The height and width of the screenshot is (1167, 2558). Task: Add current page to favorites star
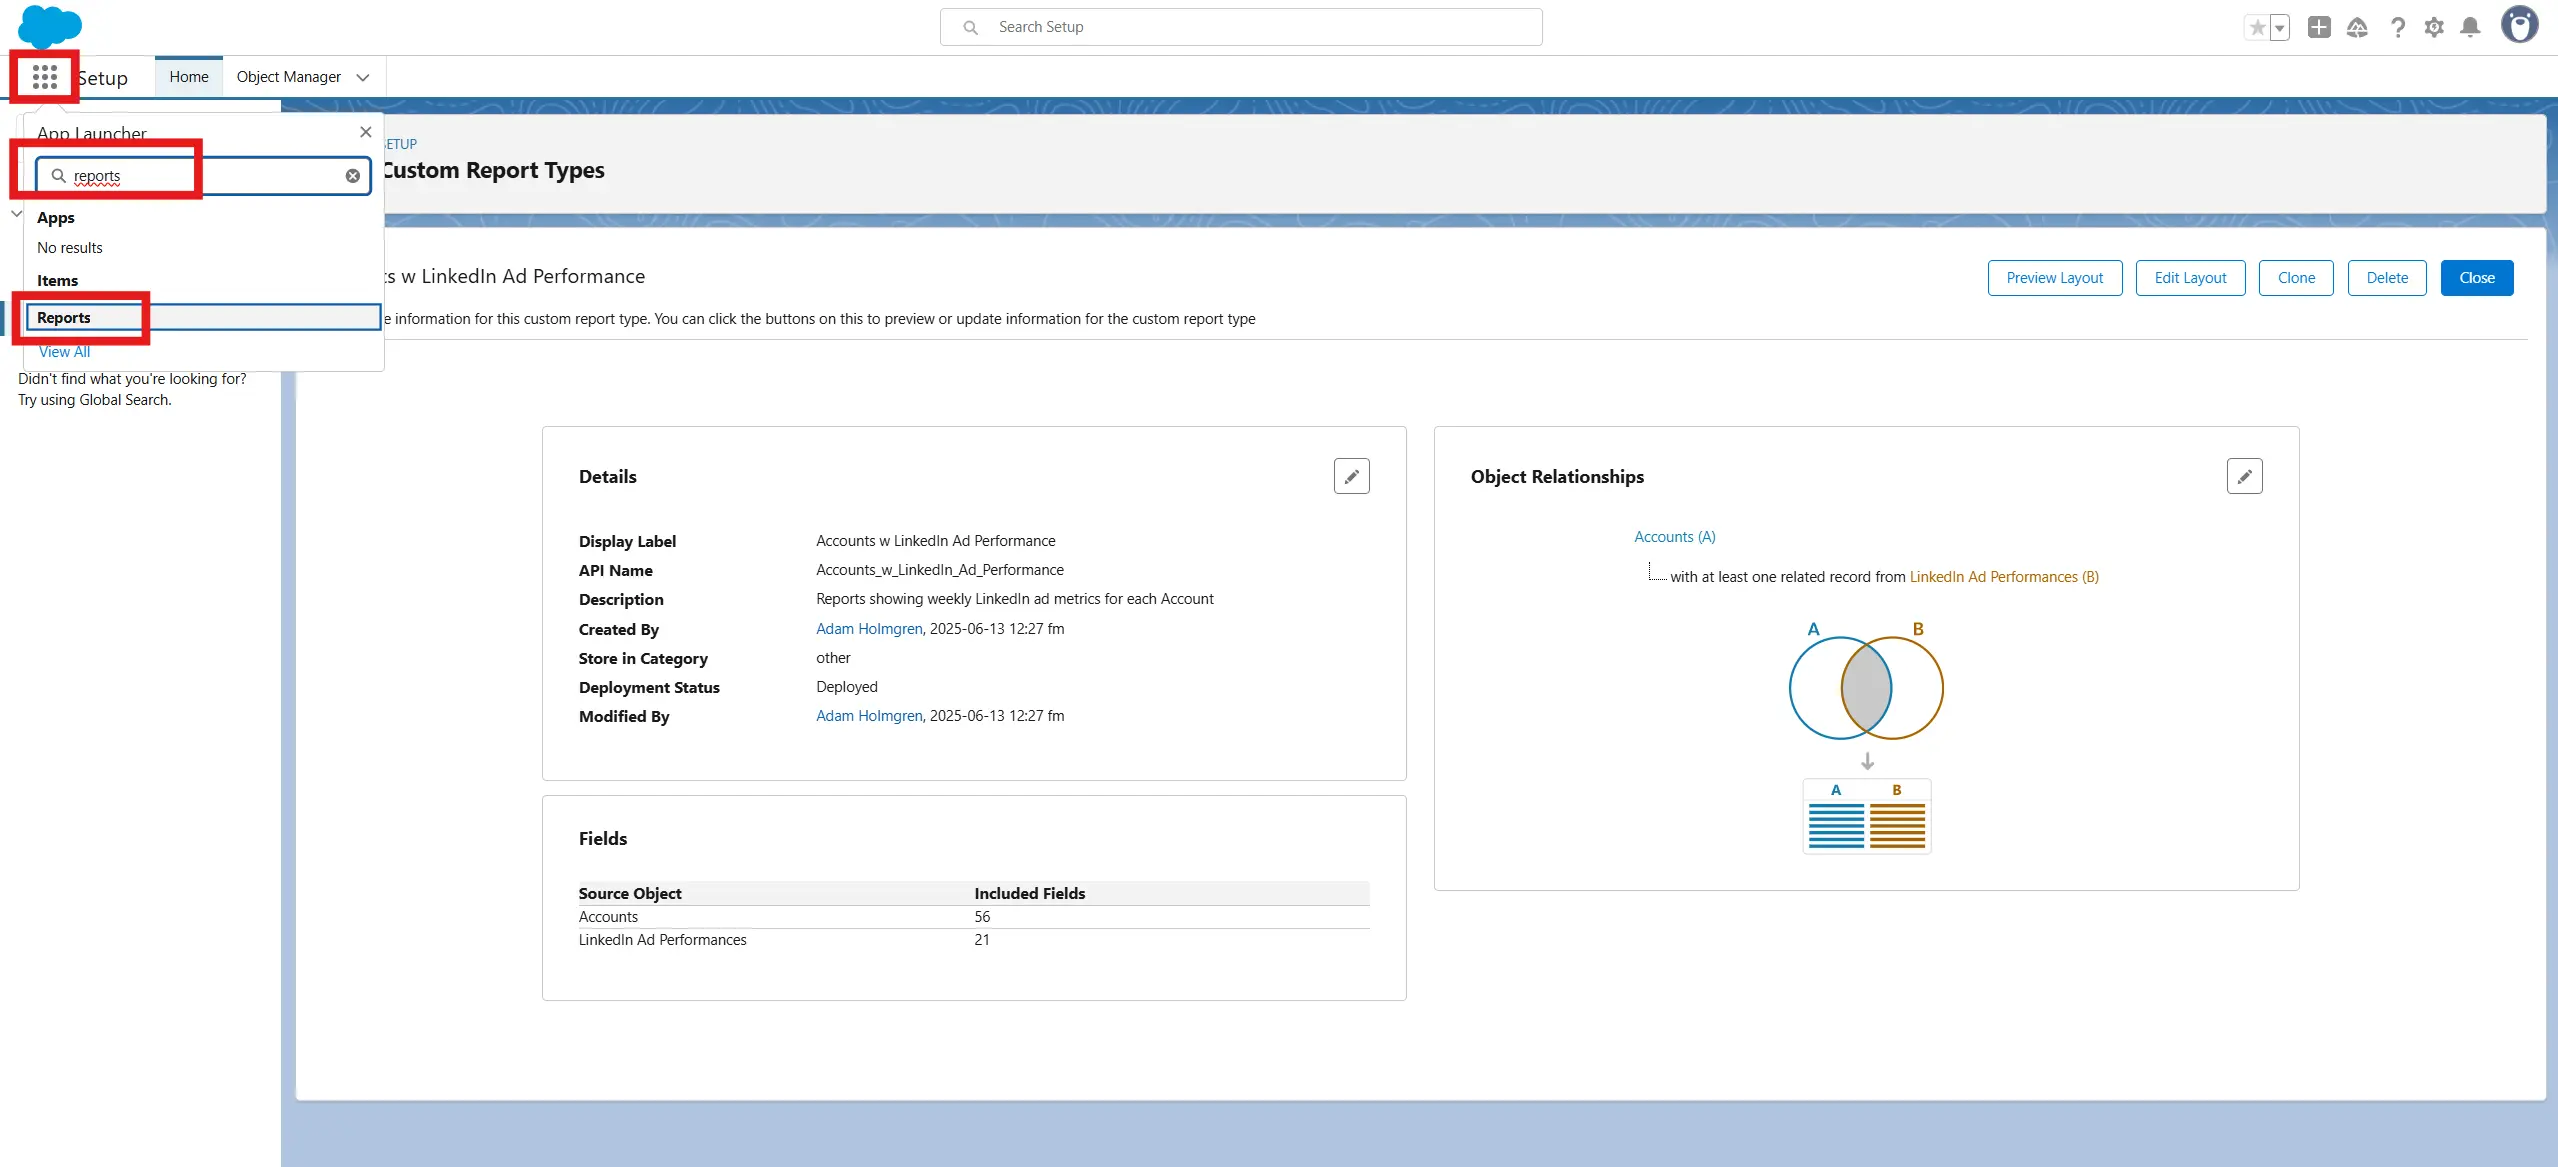(2257, 28)
